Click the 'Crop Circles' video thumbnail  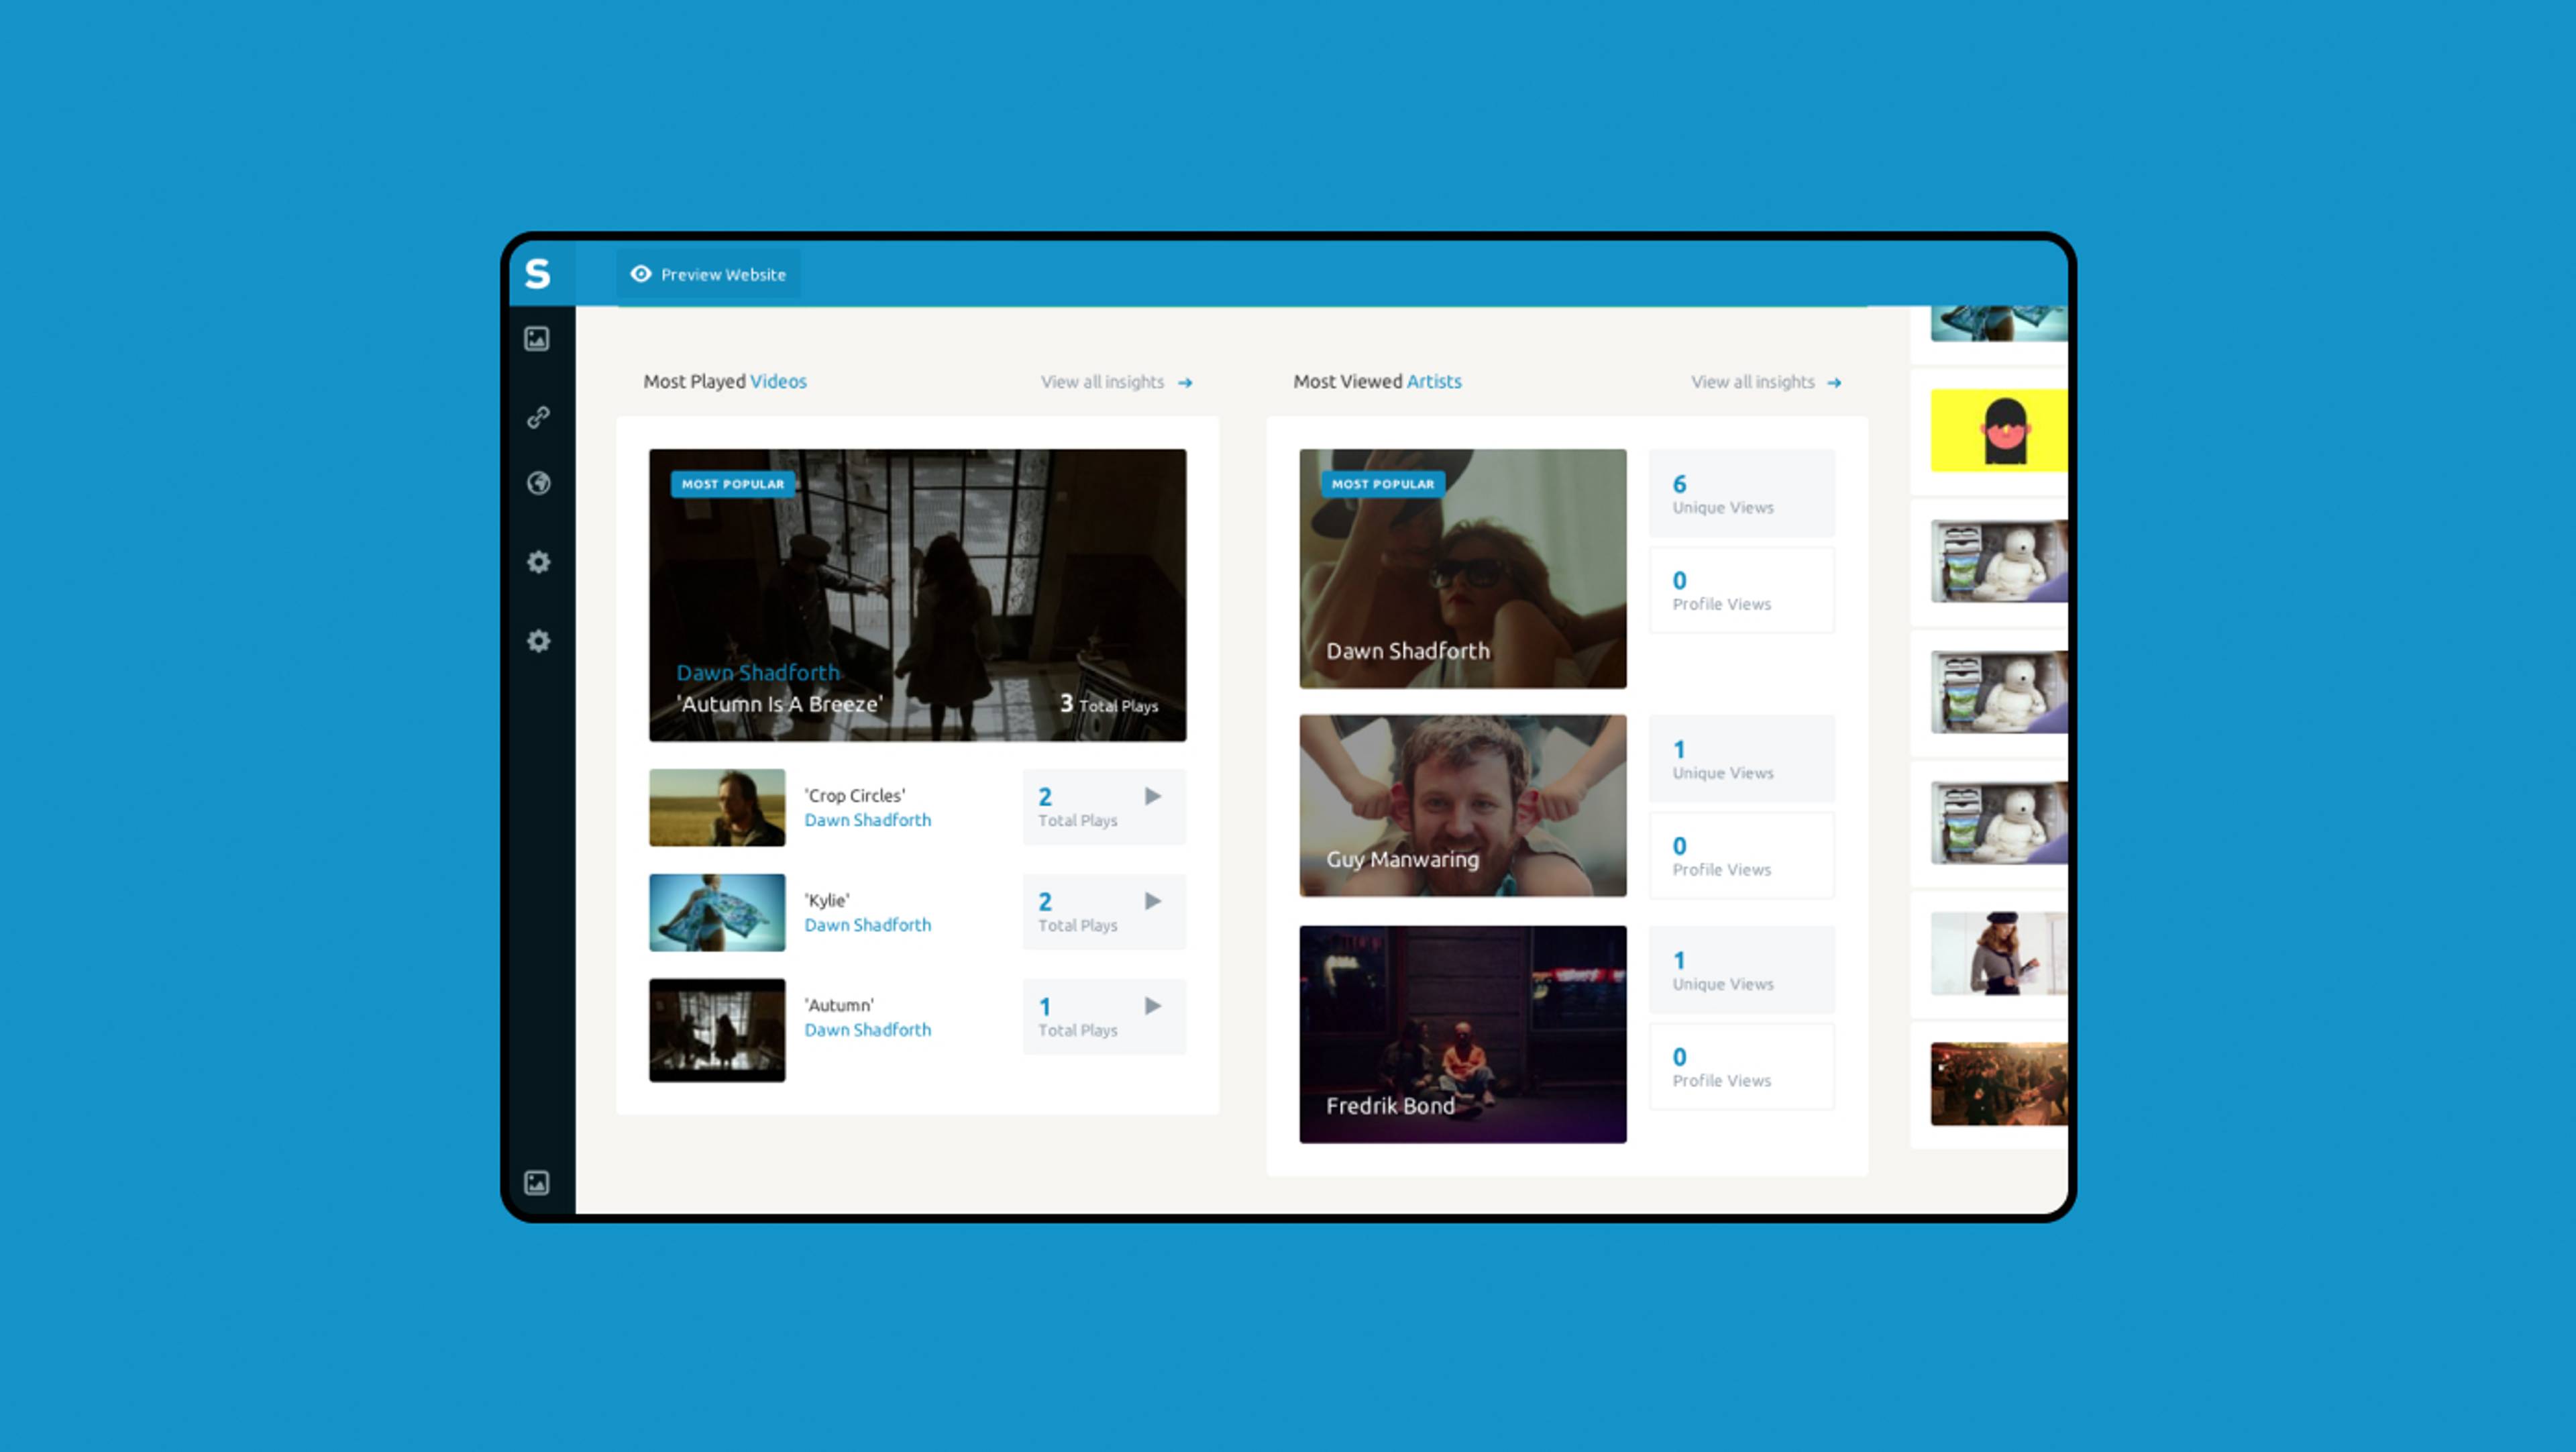[x=717, y=807]
